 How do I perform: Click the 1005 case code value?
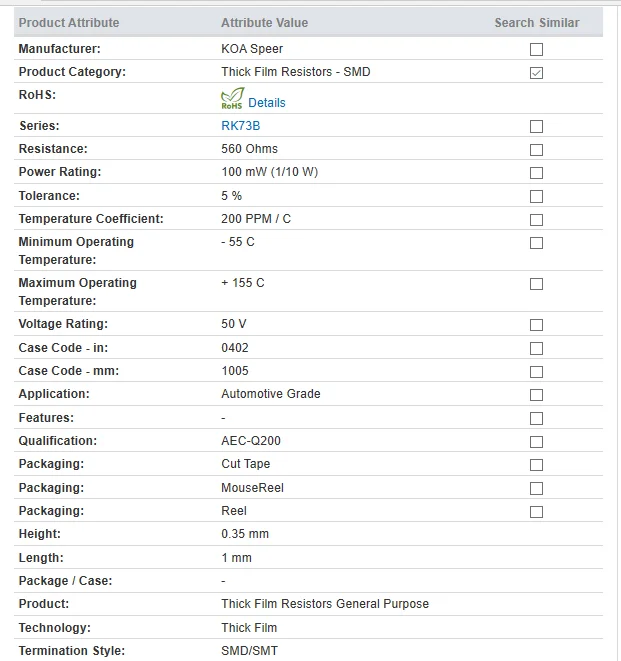pos(235,371)
